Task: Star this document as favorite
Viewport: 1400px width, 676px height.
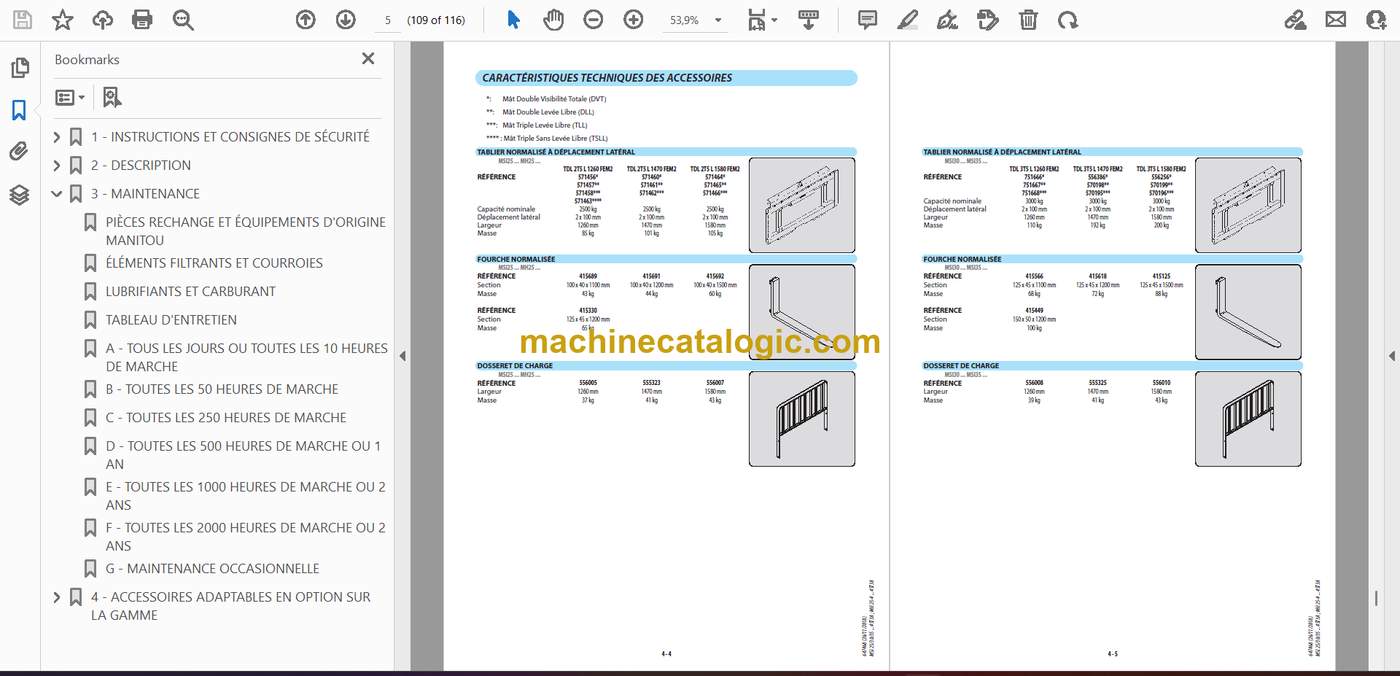Action: tap(62, 20)
